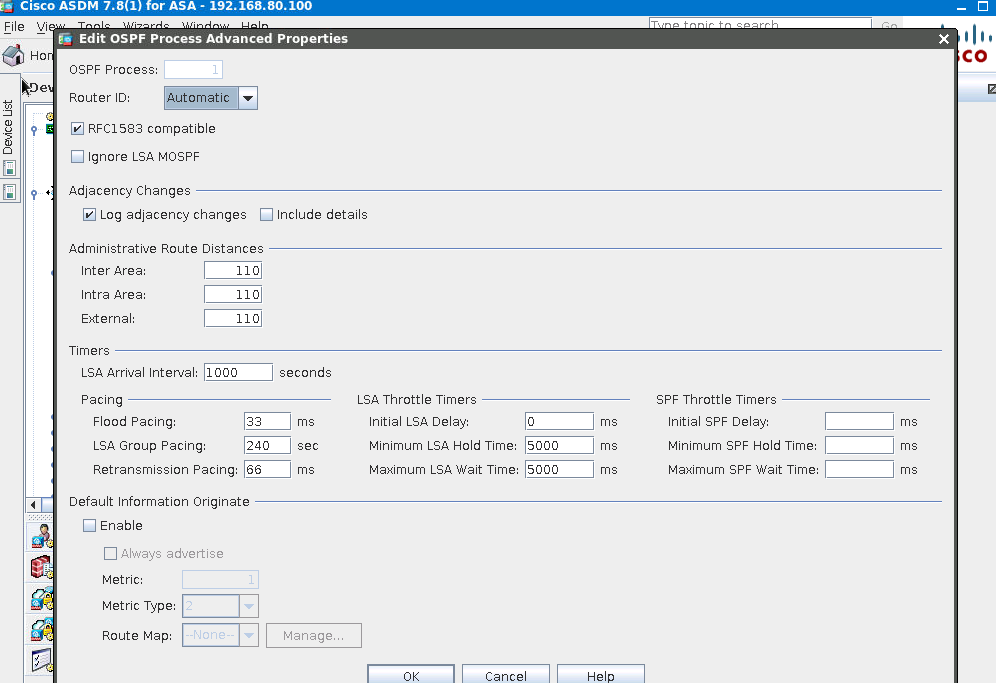Viewport: 996px width, 683px height.
Task: Click the dialog title bar icon
Action: 65,39
